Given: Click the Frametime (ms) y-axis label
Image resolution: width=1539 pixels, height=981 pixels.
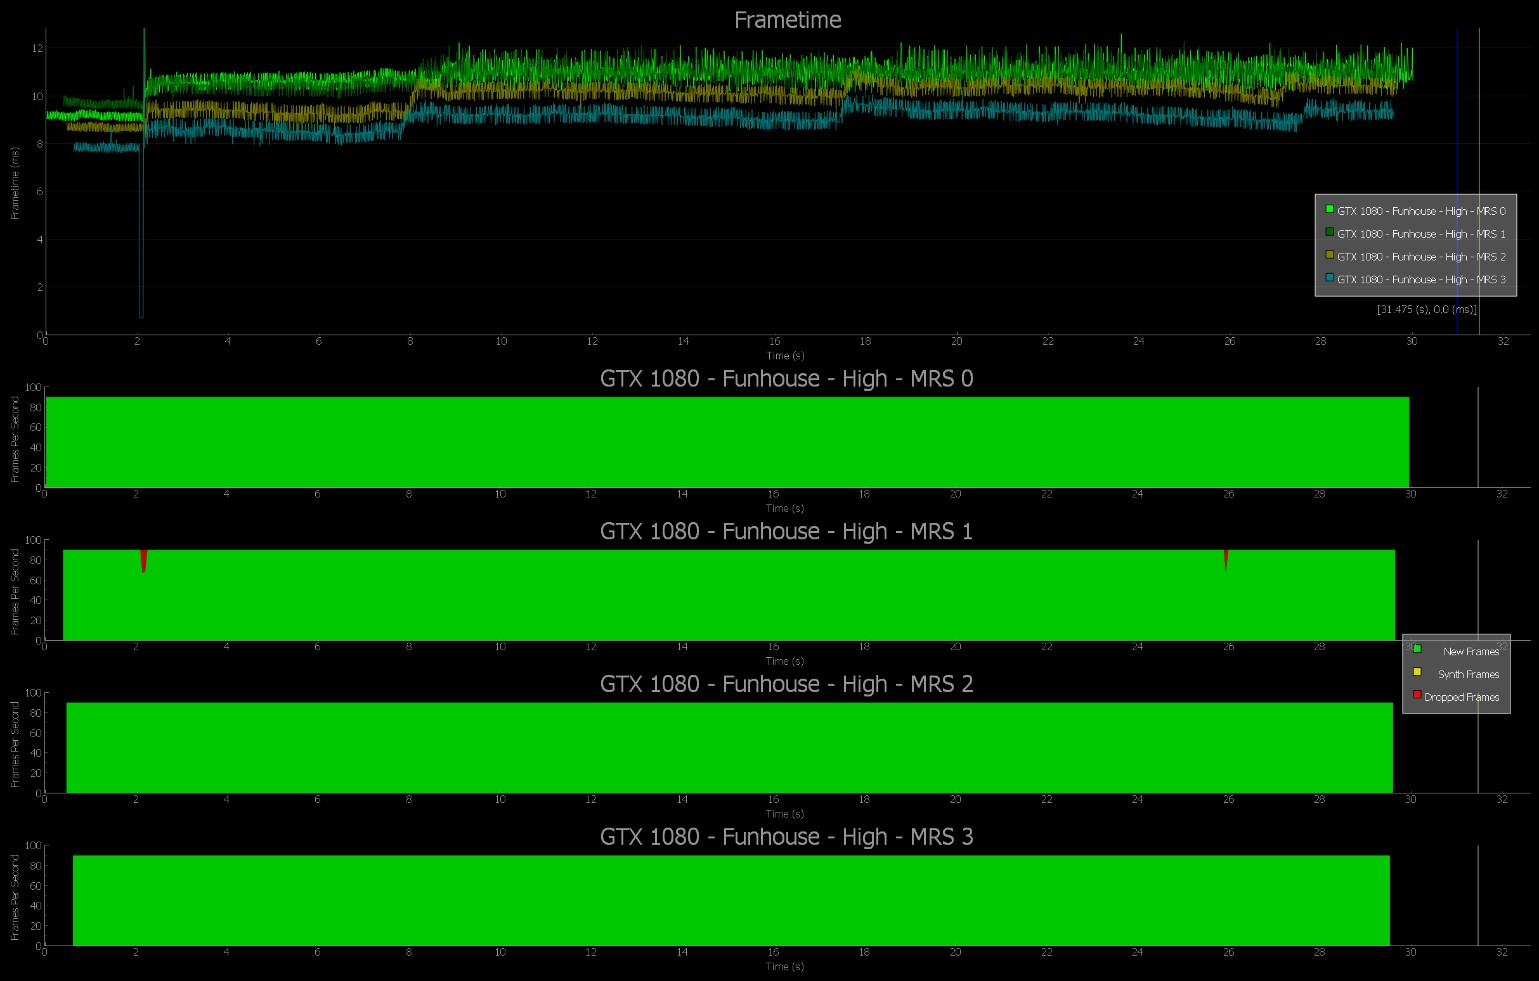Looking at the screenshot, I should point(15,183).
